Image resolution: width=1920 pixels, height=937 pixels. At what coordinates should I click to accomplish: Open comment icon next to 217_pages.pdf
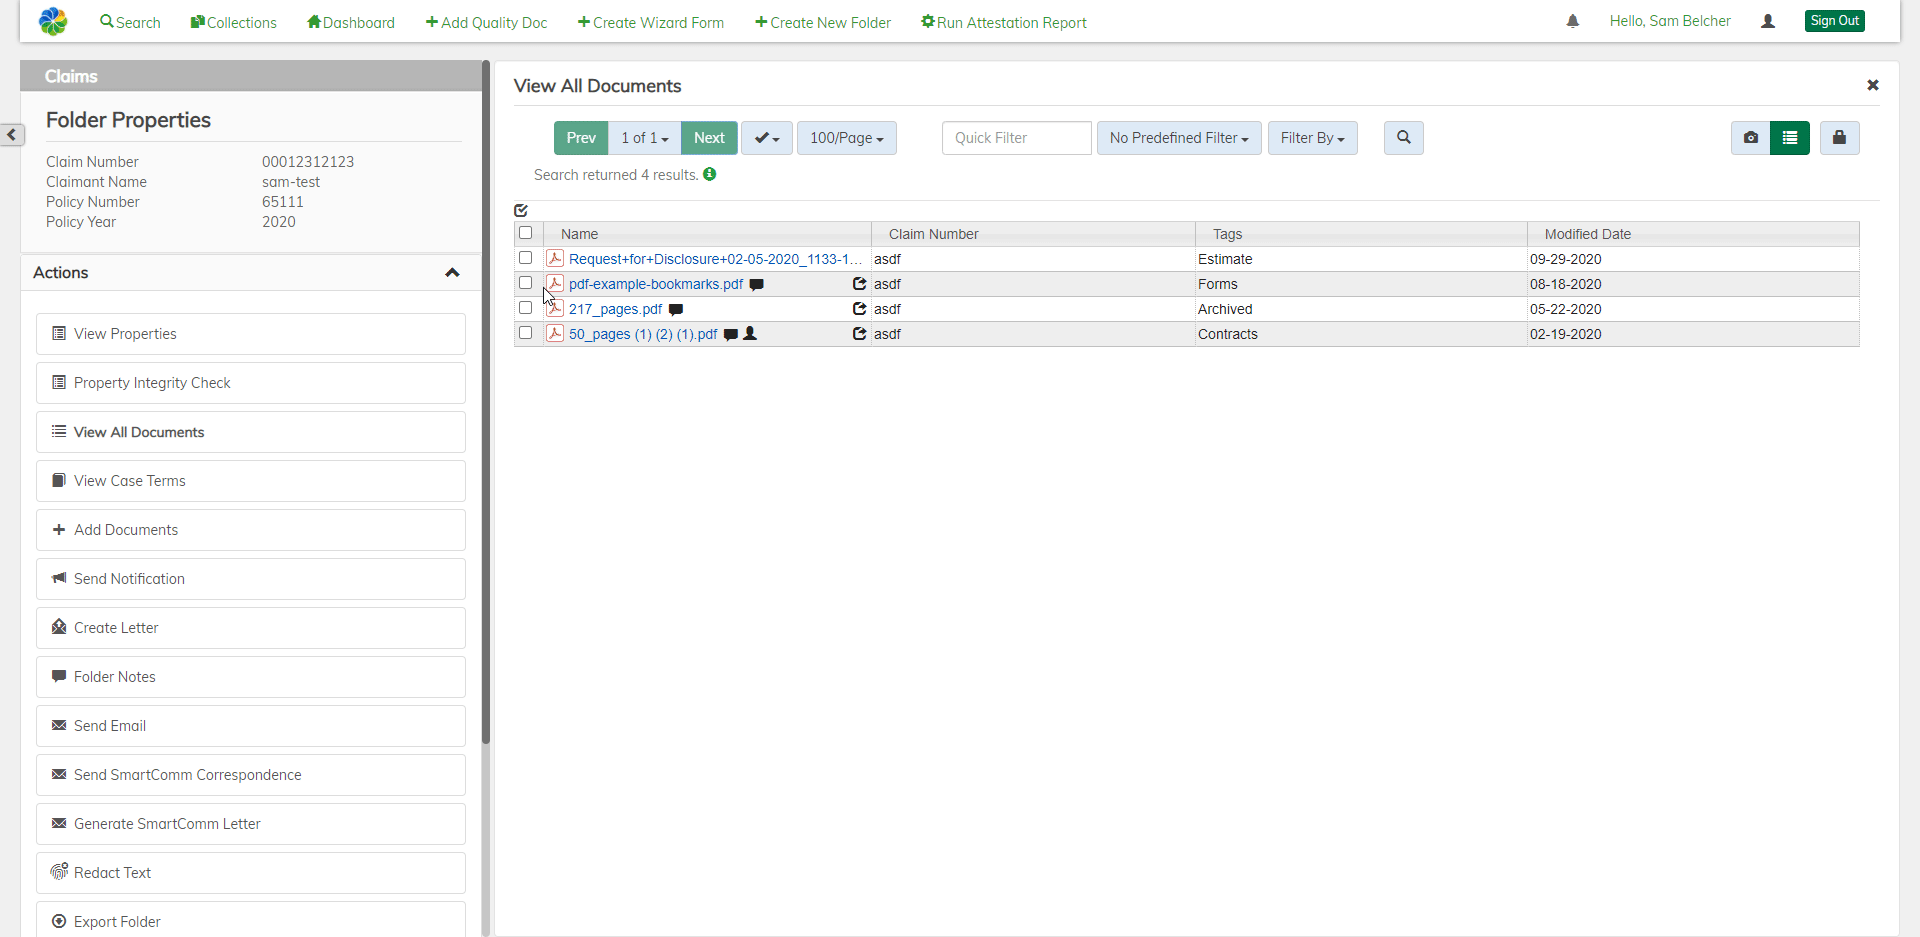[676, 310]
